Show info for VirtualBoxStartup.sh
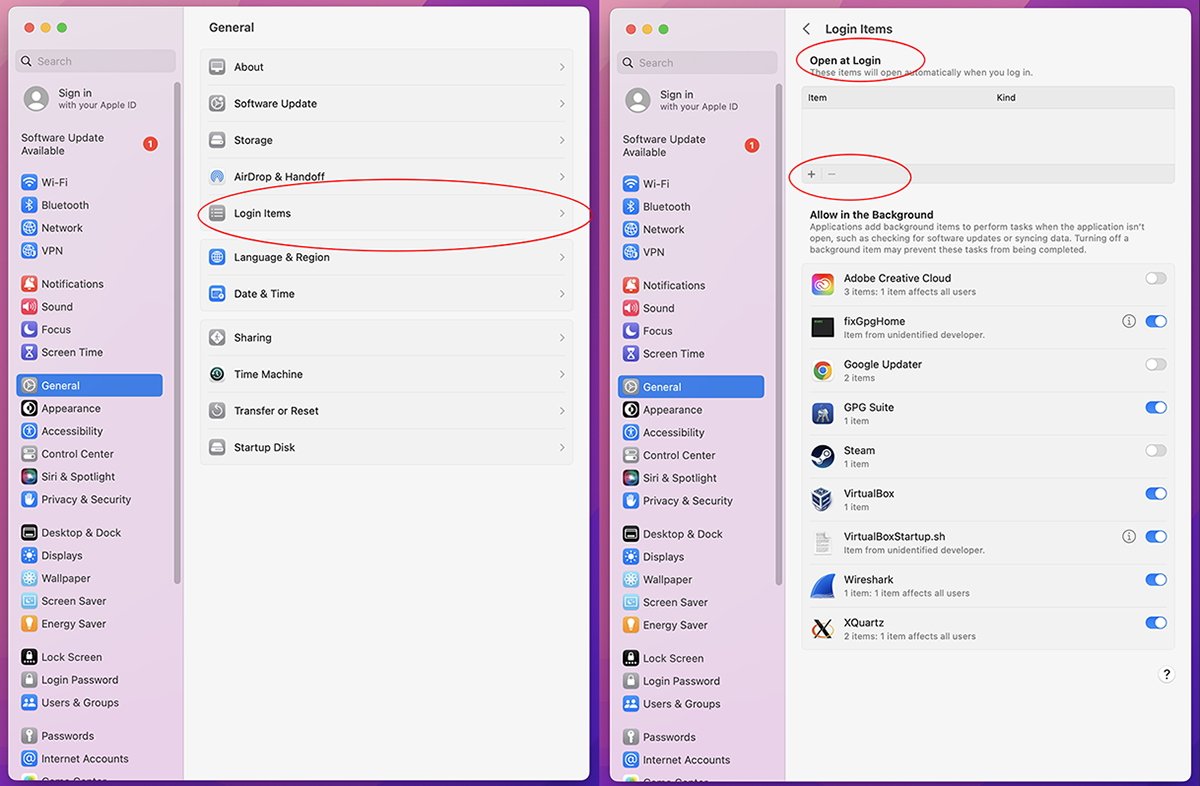The height and width of the screenshot is (786, 1200). (x=1129, y=537)
